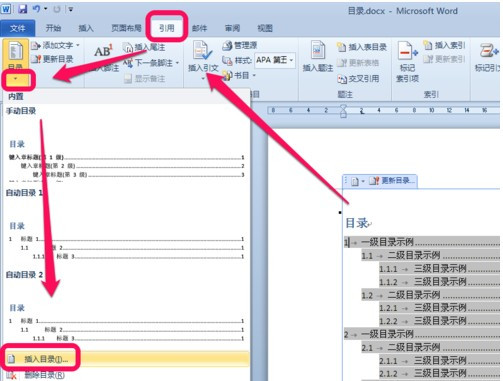The width and height of the screenshot is (503, 381).
Task: Click 插入尾注 in the ribbon
Action: 144,47
